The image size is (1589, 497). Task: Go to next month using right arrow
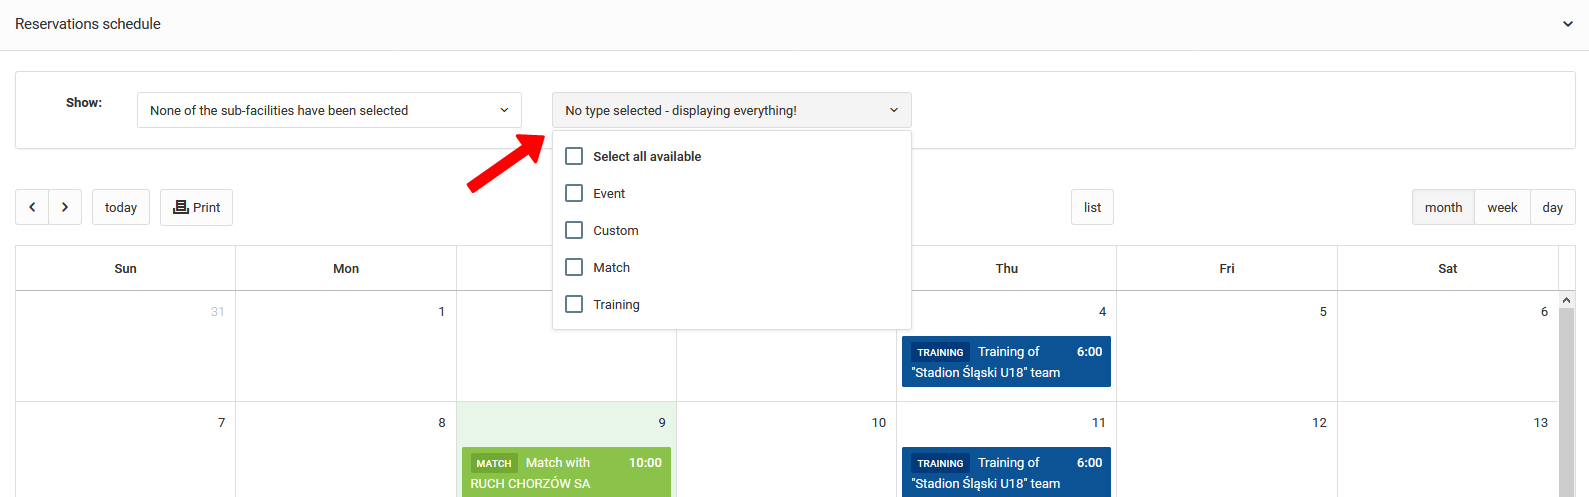click(x=65, y=207)
